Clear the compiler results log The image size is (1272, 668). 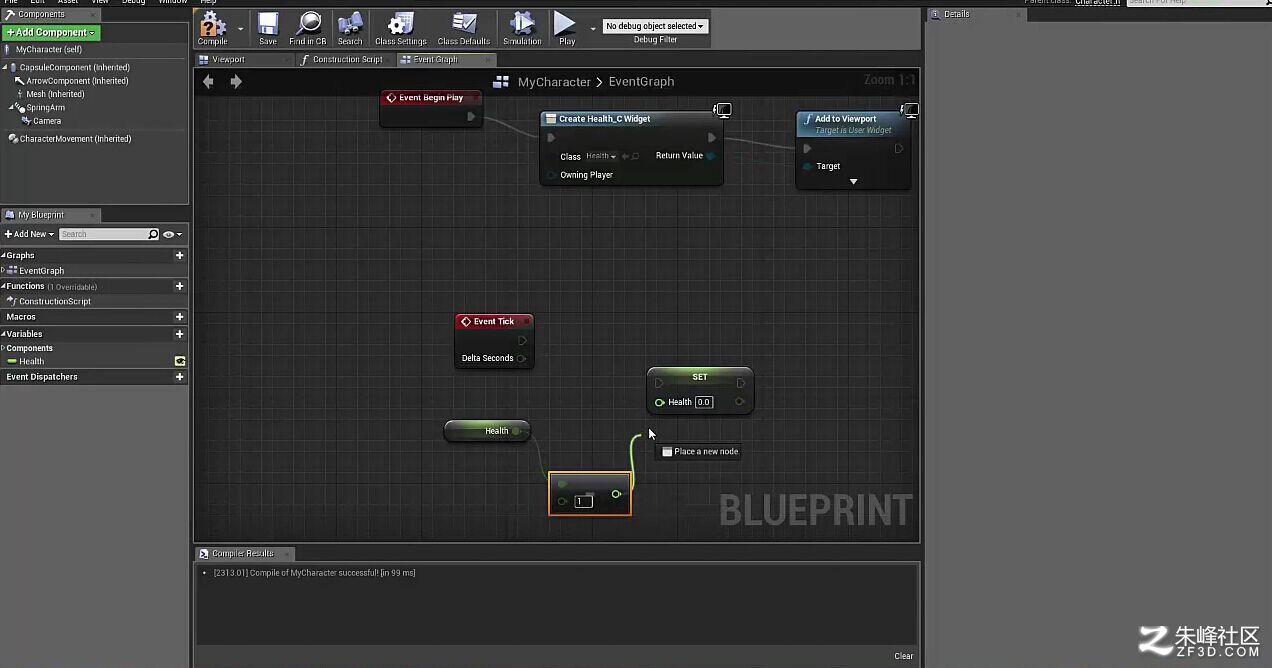[903, 656]
